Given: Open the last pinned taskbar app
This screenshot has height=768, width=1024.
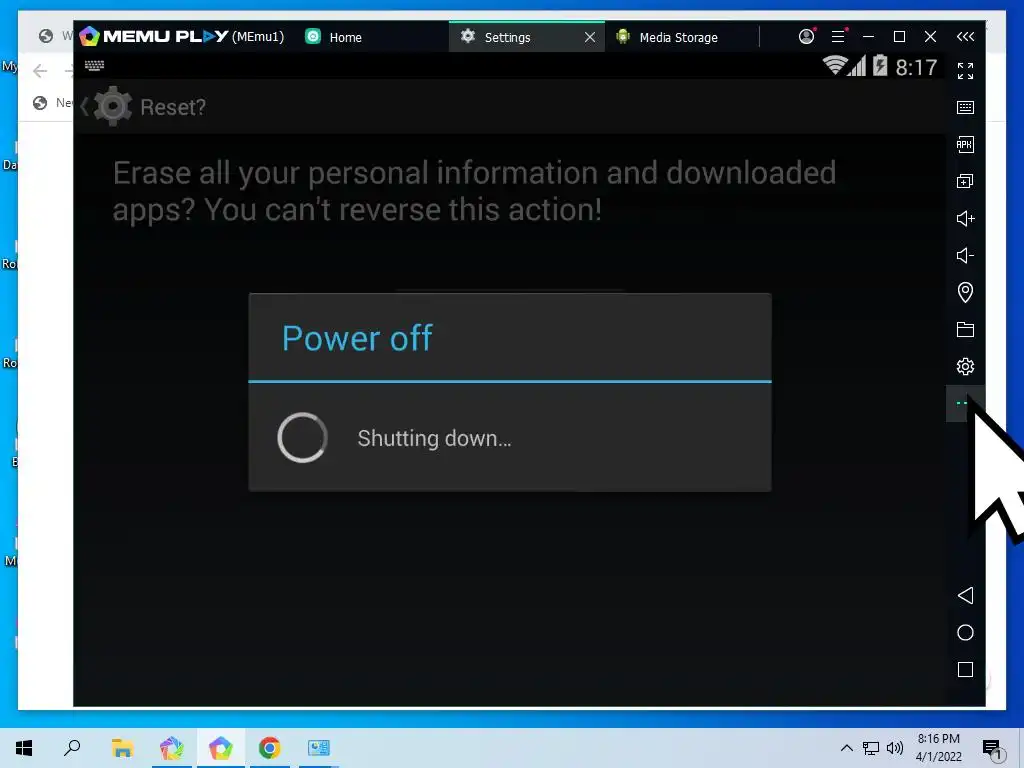Looking at the screenshot, I should (319, 748).
